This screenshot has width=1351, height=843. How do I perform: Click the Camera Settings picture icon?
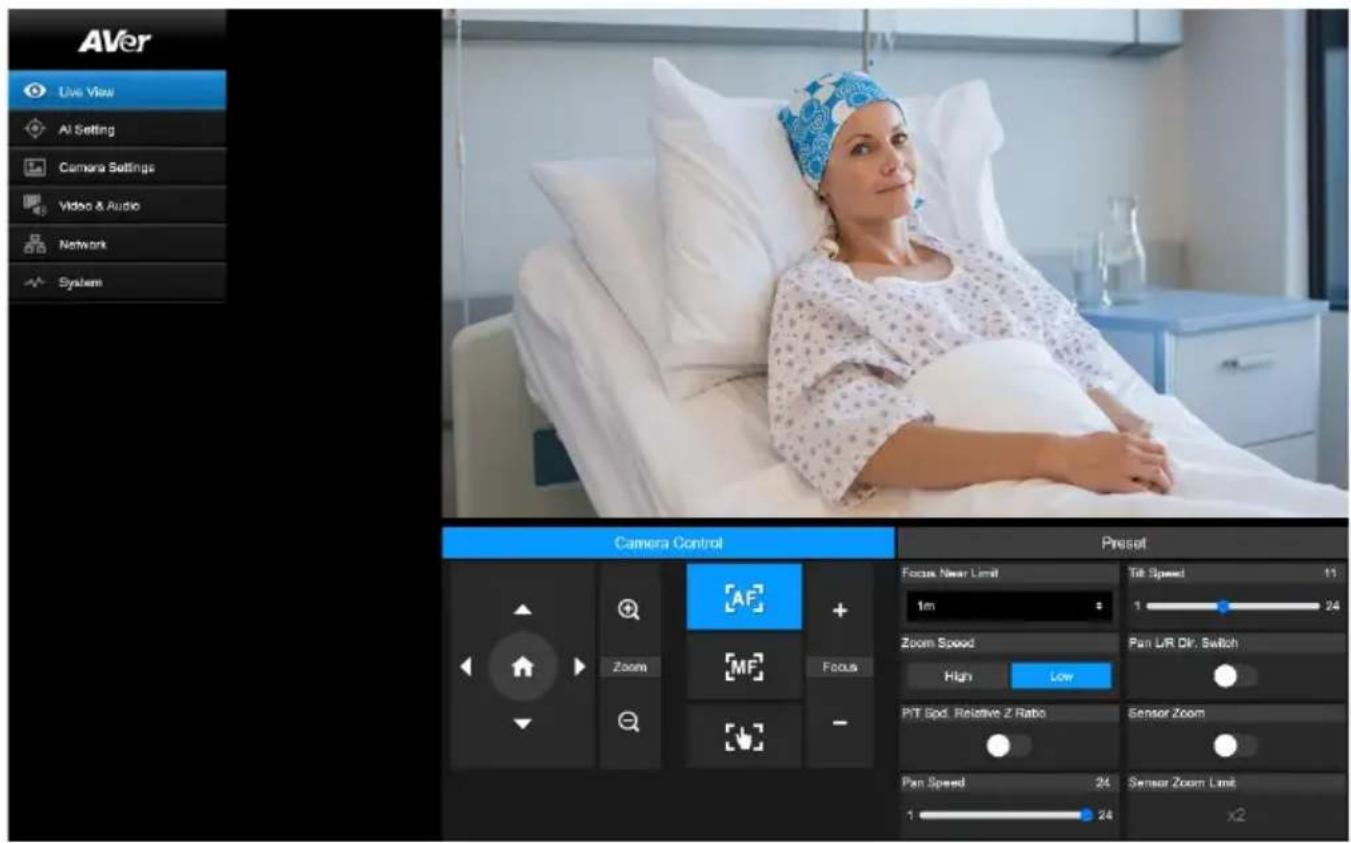tap(35, 167)
